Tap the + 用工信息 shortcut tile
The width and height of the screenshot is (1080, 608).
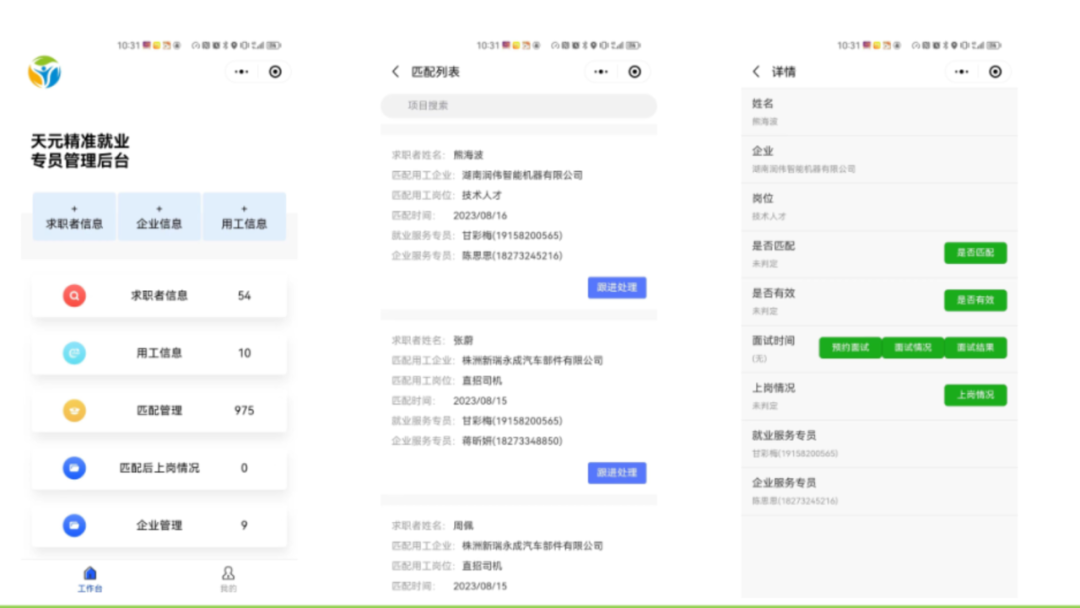click(244, 217)
